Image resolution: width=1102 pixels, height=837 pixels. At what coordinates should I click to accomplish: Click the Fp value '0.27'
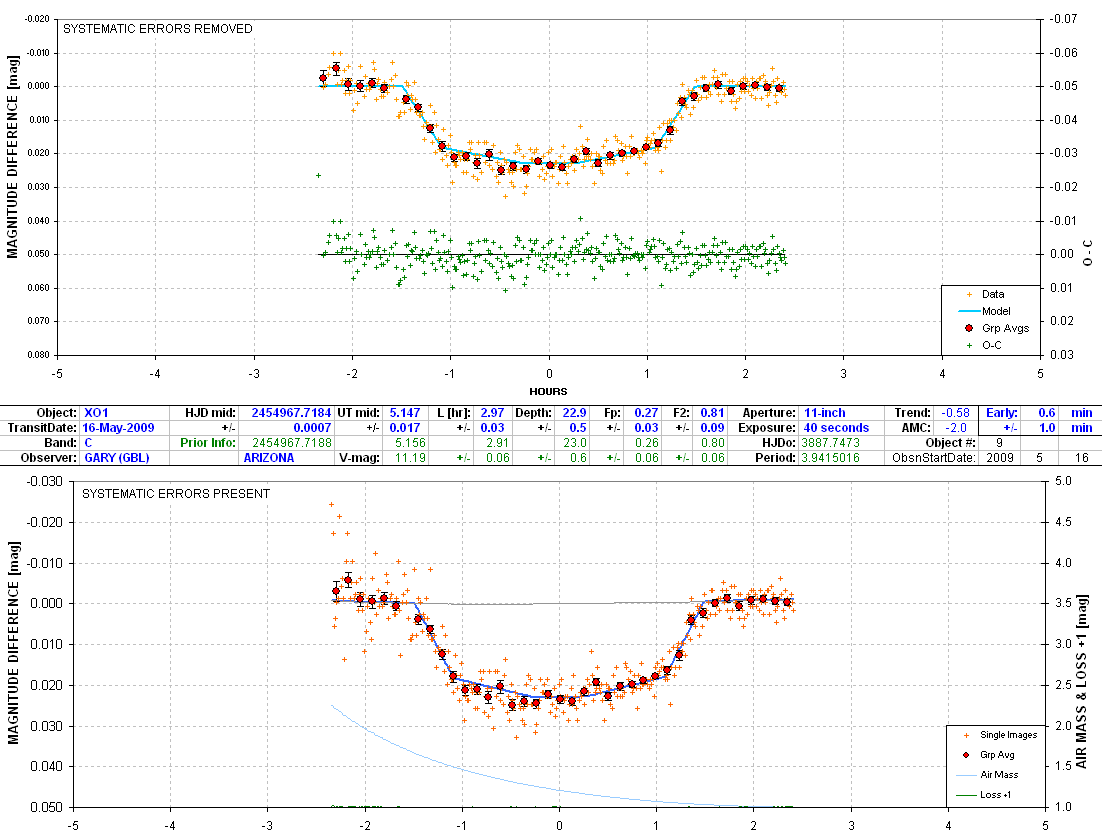[x=647, y=413]
